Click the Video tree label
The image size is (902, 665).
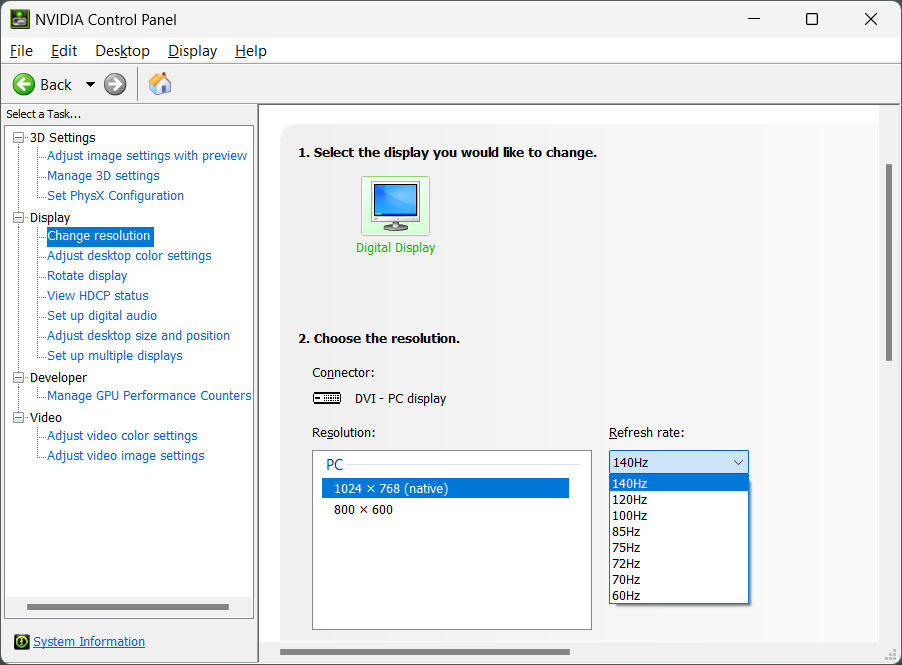tap(46, 417)
